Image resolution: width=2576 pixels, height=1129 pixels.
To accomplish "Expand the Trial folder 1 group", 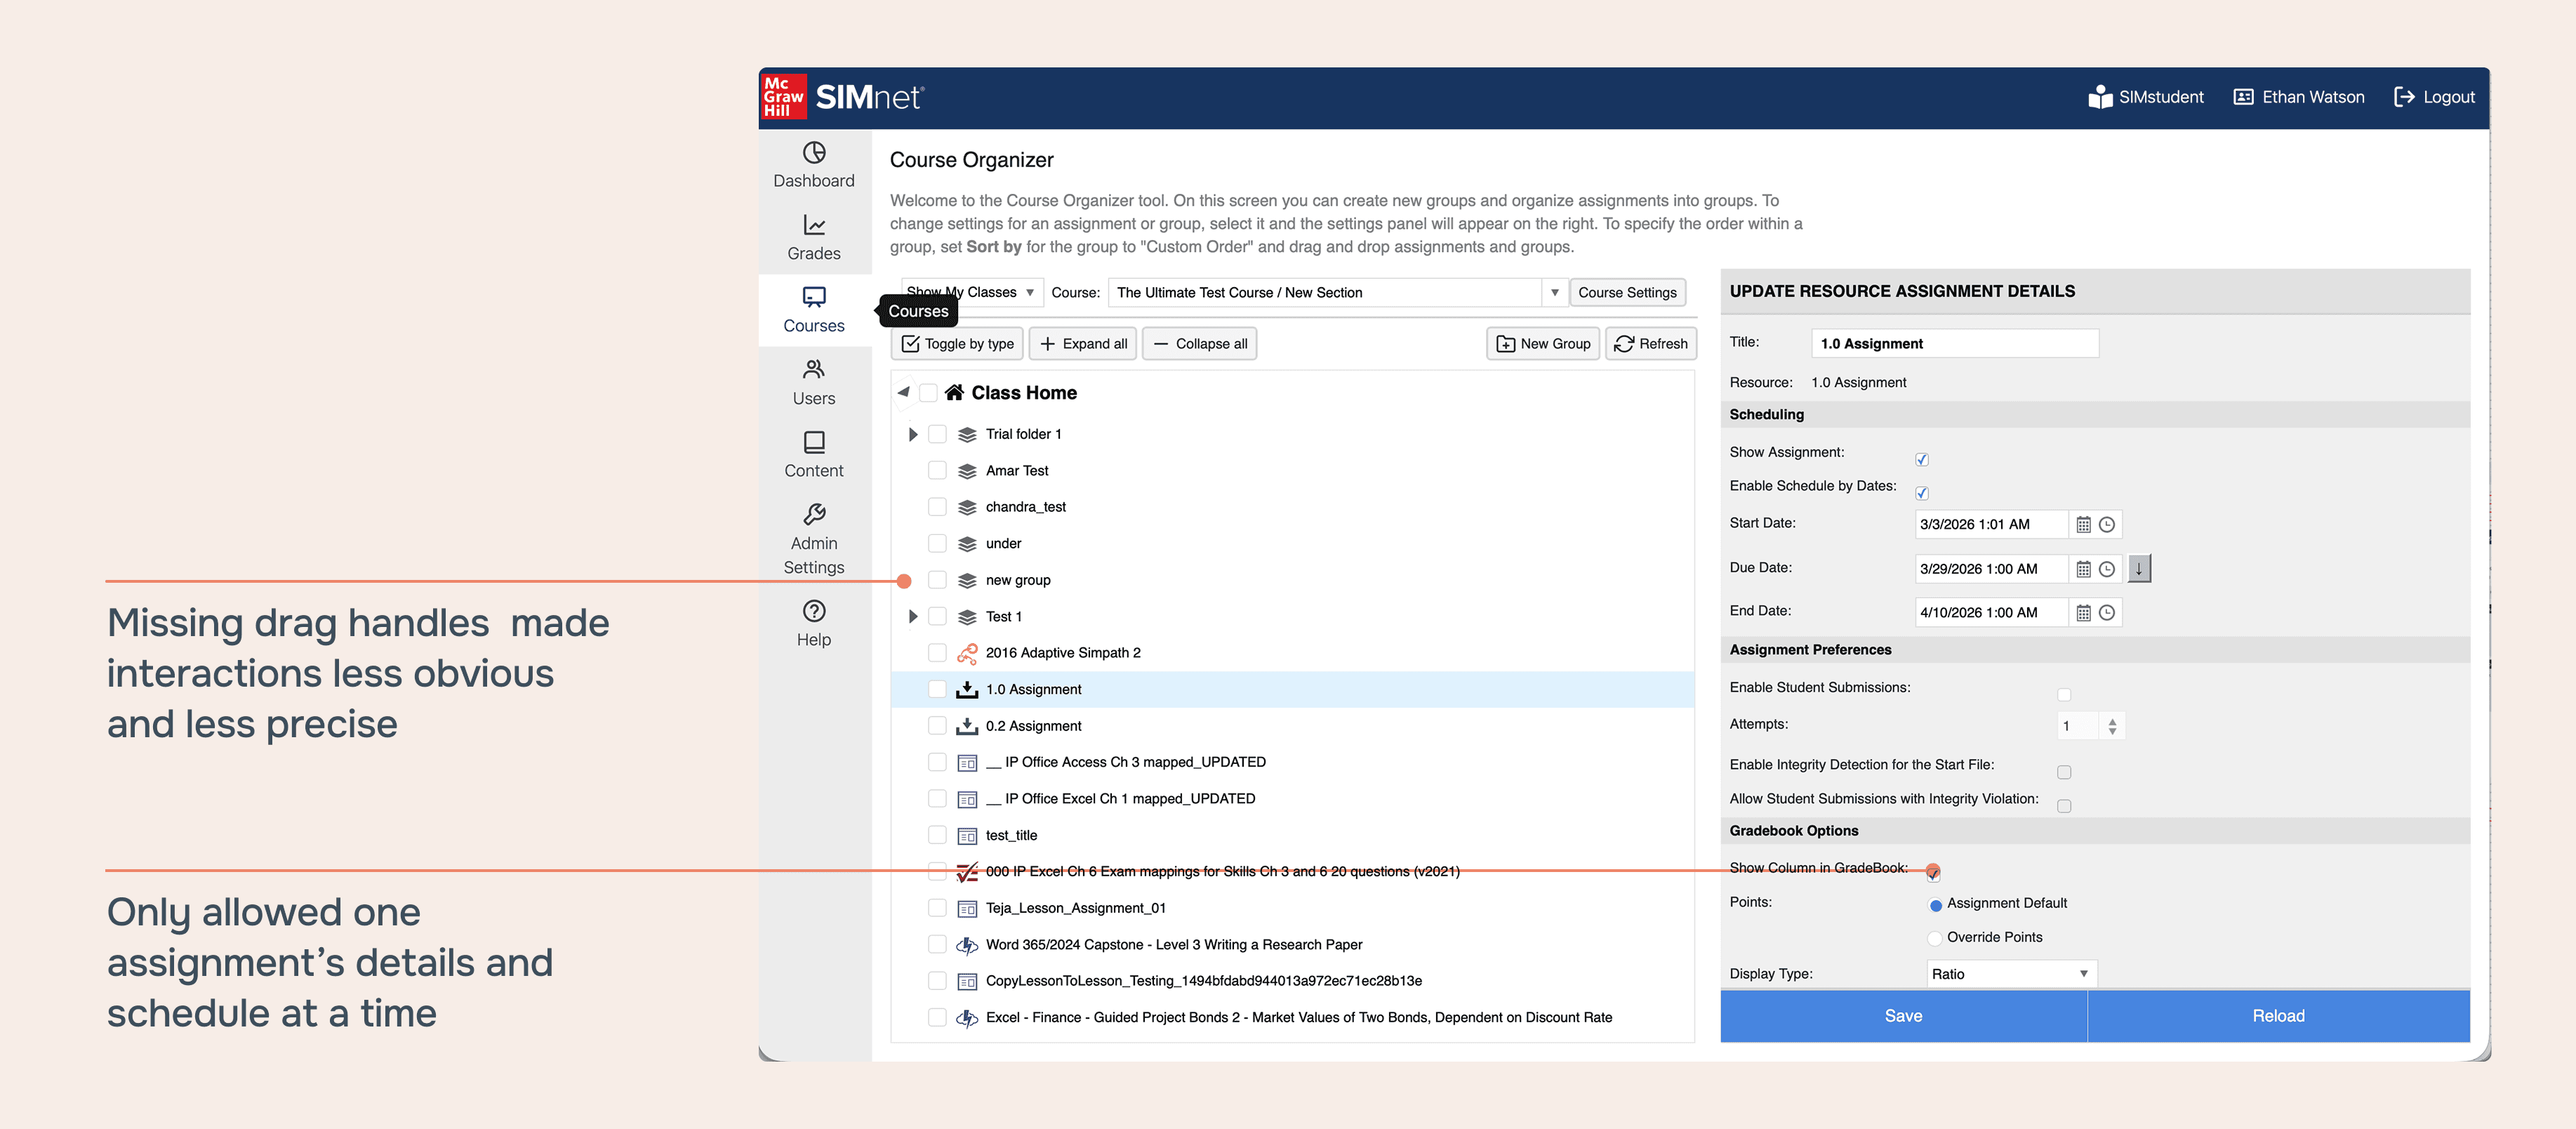I will 912,434.
